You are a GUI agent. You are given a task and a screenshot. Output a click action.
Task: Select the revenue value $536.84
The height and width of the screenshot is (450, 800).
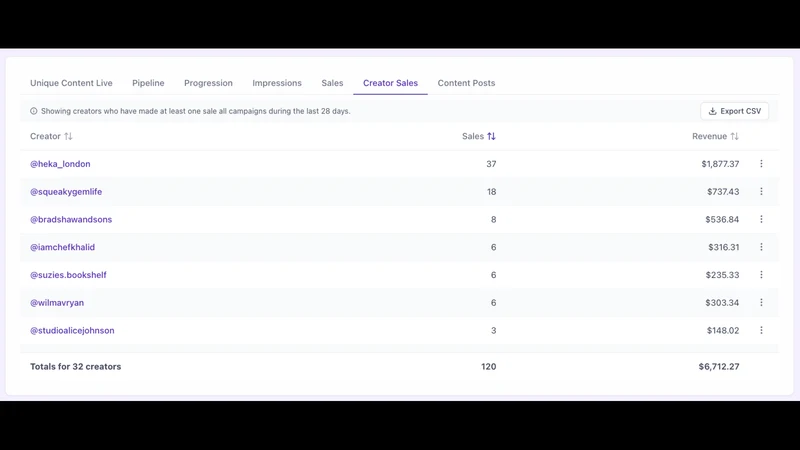(722, 219)
